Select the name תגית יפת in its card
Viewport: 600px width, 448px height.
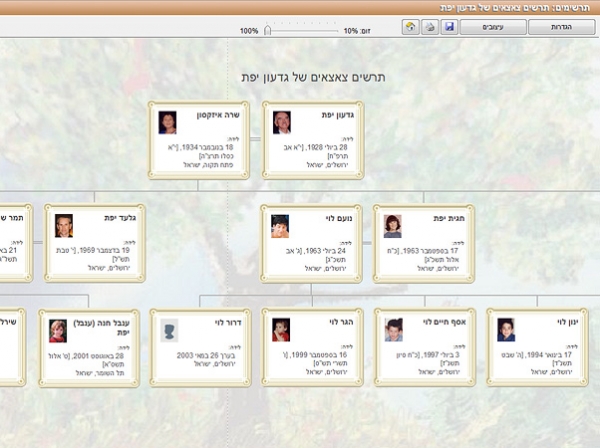click(449, 218)
